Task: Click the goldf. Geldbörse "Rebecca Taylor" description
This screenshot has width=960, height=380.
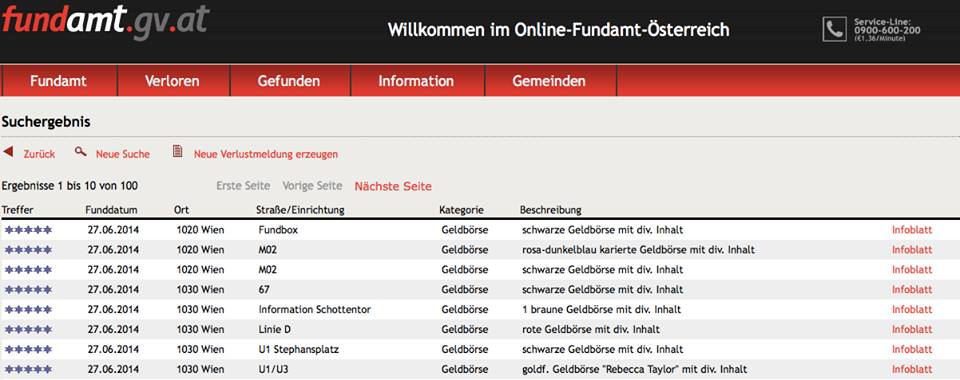Action: (x=634, y=370)
